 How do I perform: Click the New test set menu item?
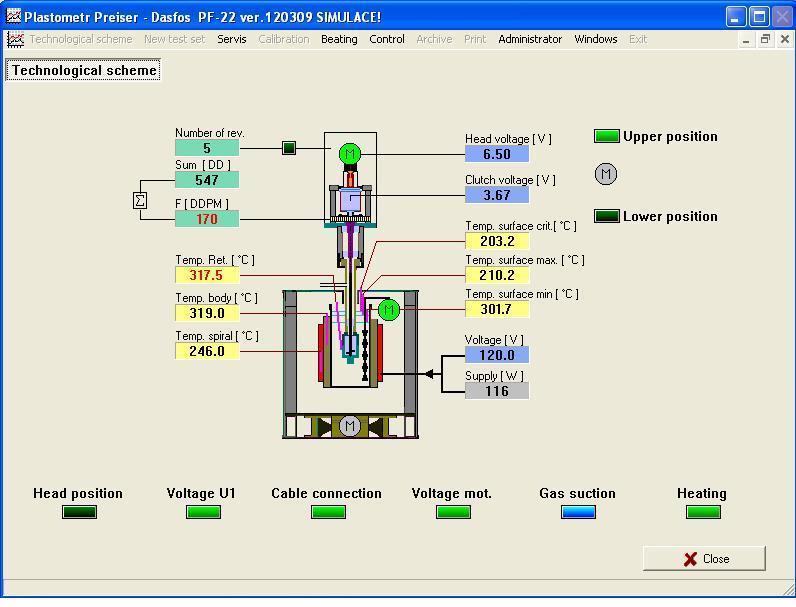pyautogui.click(x=174, y=39)
